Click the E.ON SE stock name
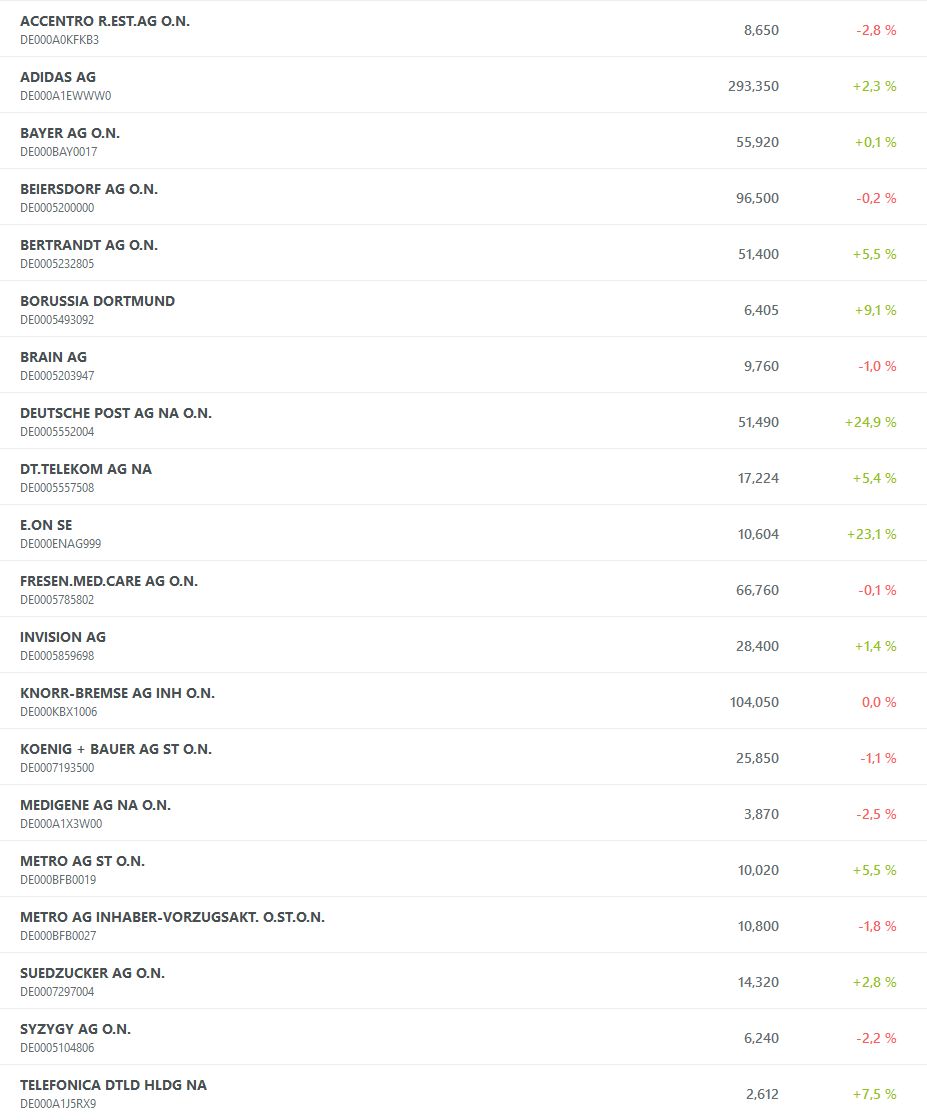The width and height of the screenshot is (927, 1120). tap(46, 525)
